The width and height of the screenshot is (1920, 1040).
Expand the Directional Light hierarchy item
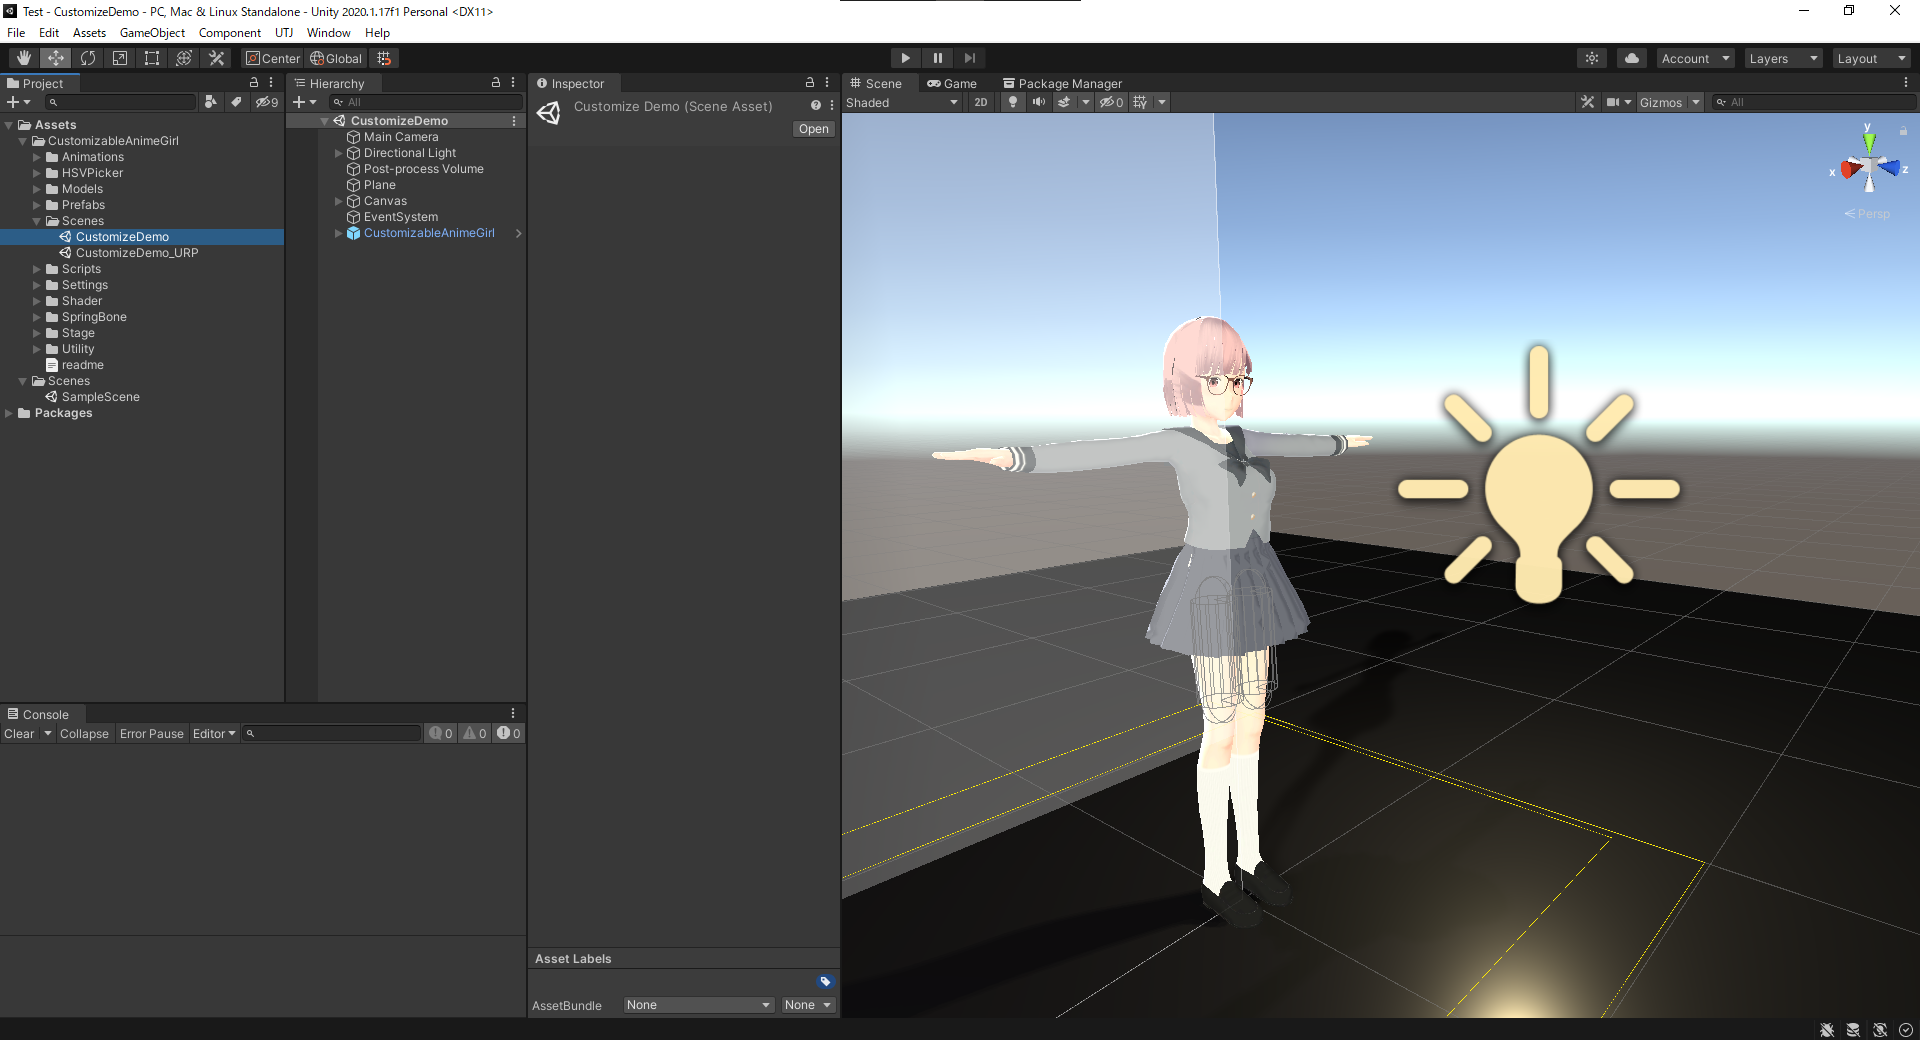point(338,153)
